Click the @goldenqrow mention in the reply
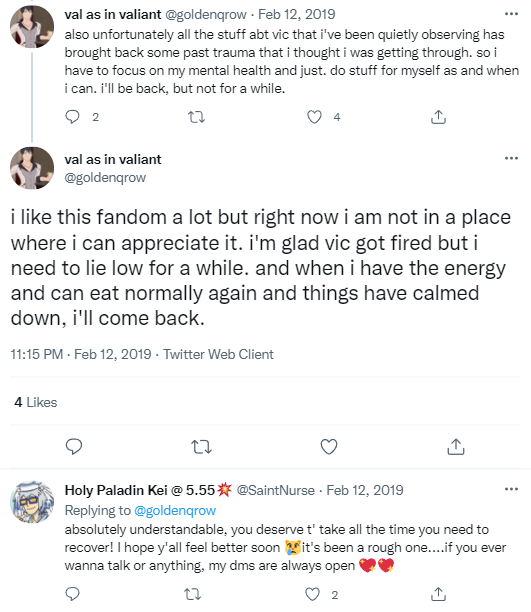Viewport: 531px width, 612px height. click(x=175, y=510)
